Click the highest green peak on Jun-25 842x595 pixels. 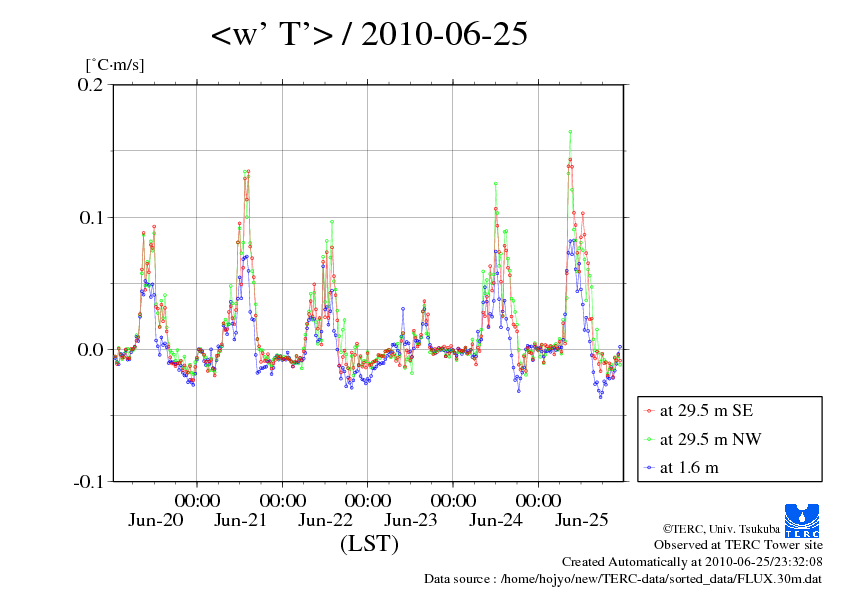tap(570, 132)
